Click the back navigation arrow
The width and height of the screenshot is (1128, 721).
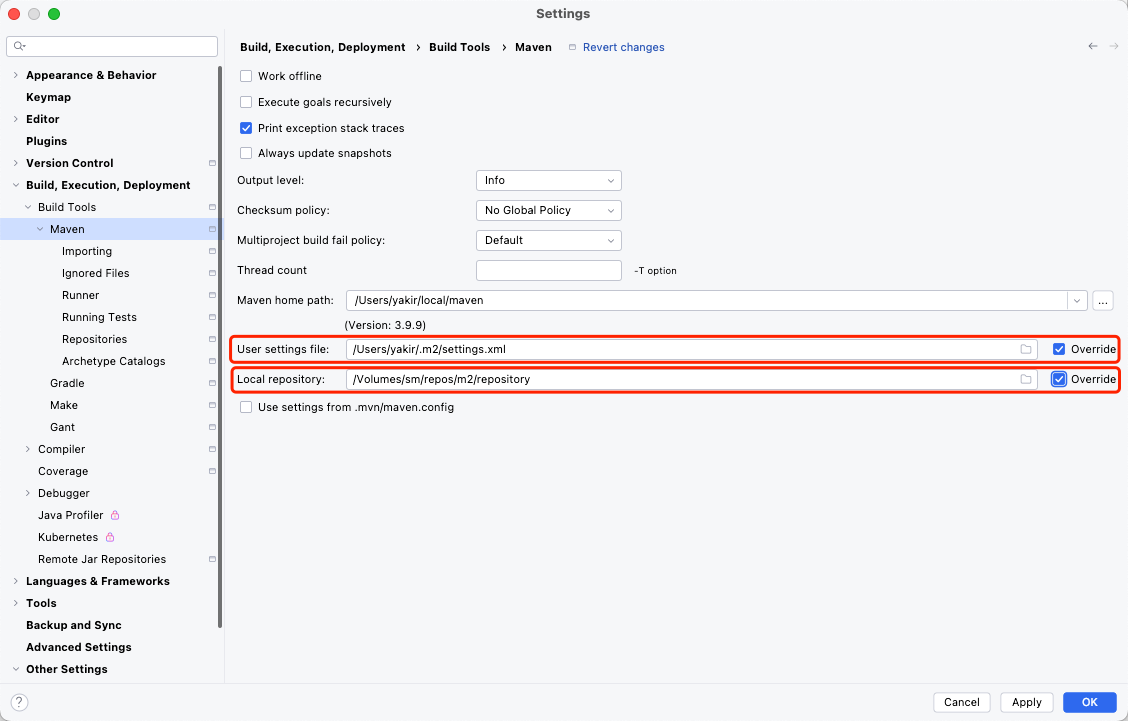pos(1093,47)
